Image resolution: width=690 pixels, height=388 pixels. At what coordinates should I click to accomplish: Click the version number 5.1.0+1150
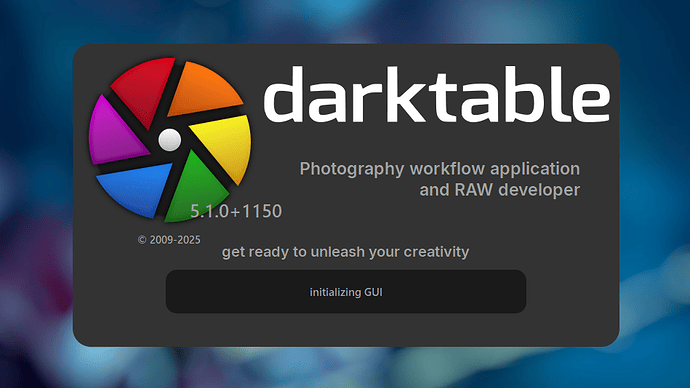coord(236,211)
